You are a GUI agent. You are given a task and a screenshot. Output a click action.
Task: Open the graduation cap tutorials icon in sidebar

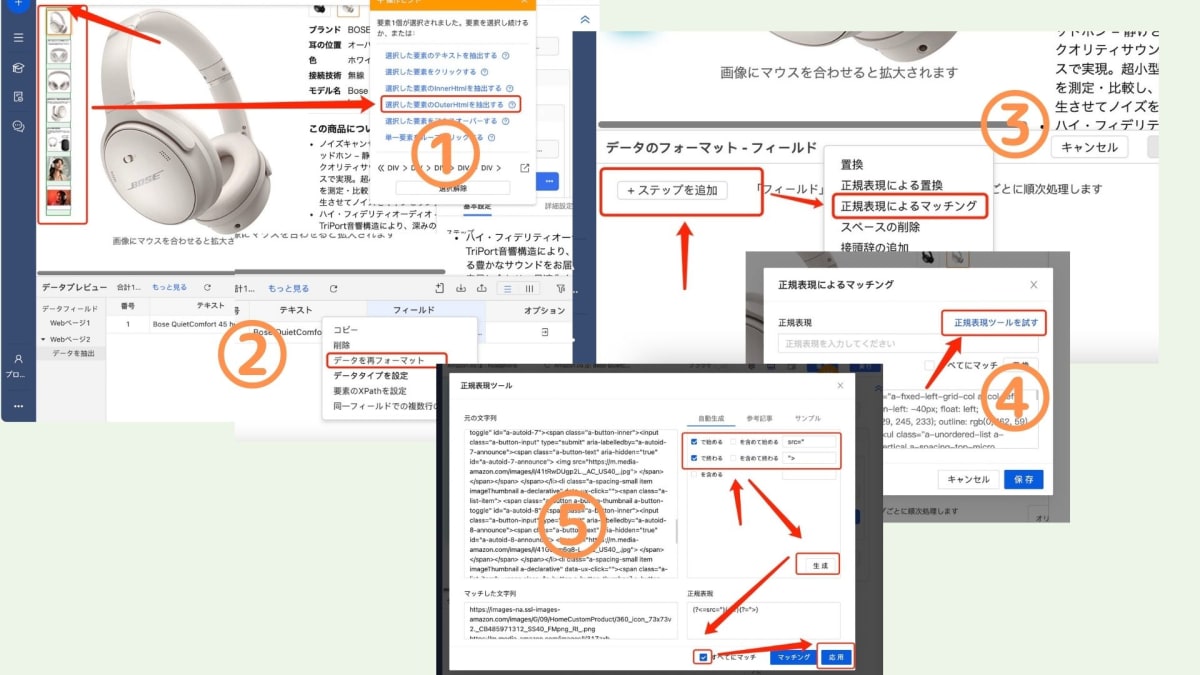click(18, 68)
